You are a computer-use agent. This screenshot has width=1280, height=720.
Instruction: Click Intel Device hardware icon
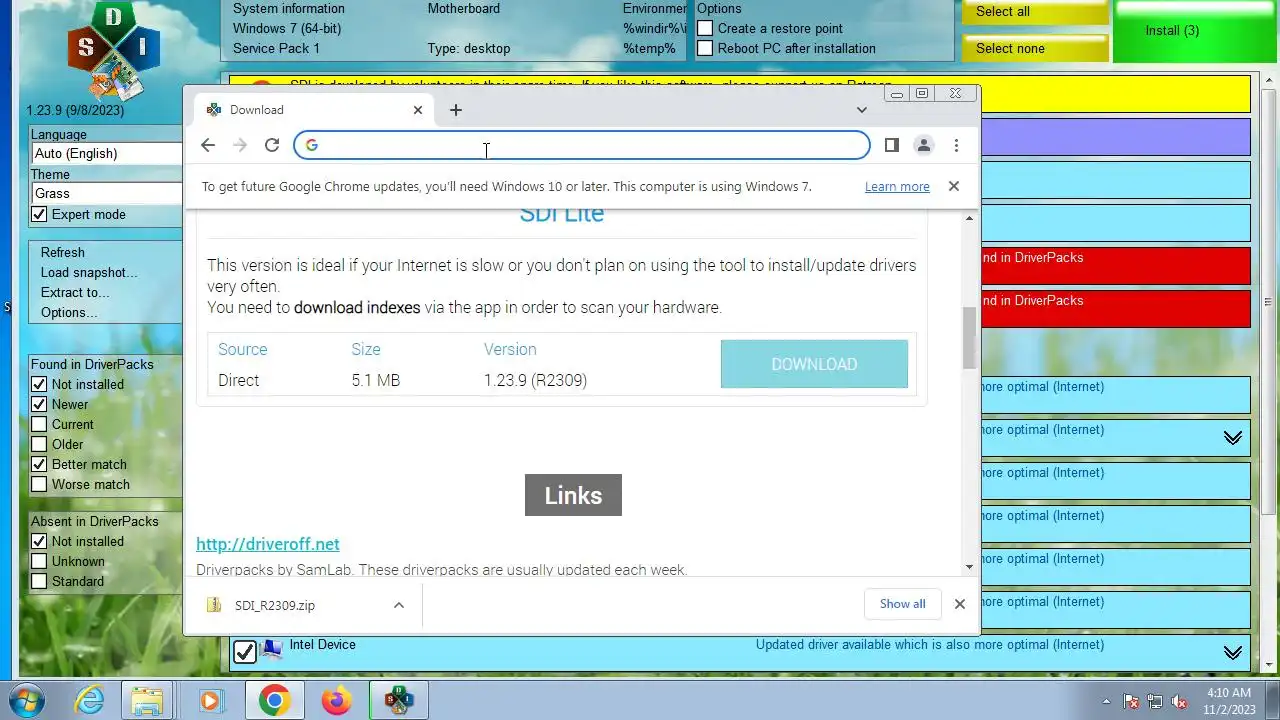point(271,651)
